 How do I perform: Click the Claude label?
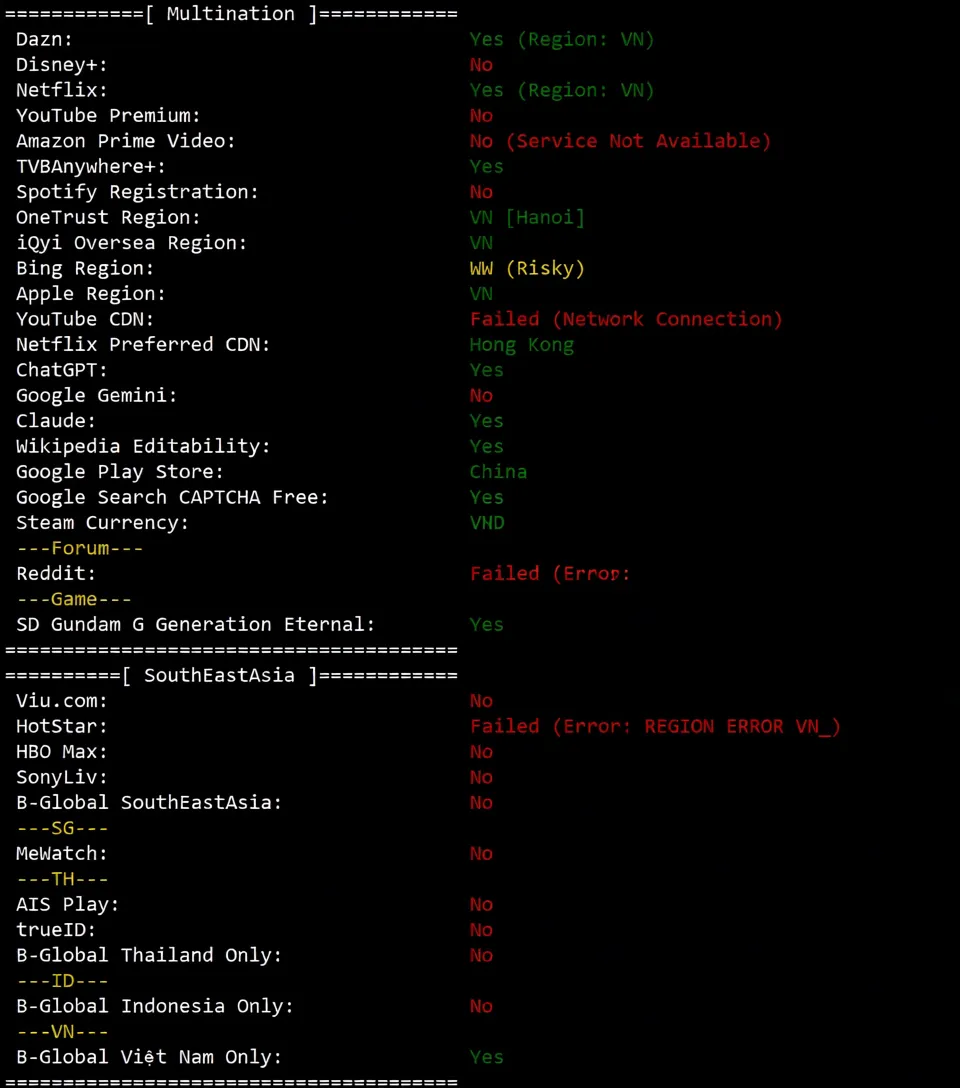[x=56, y=421]
